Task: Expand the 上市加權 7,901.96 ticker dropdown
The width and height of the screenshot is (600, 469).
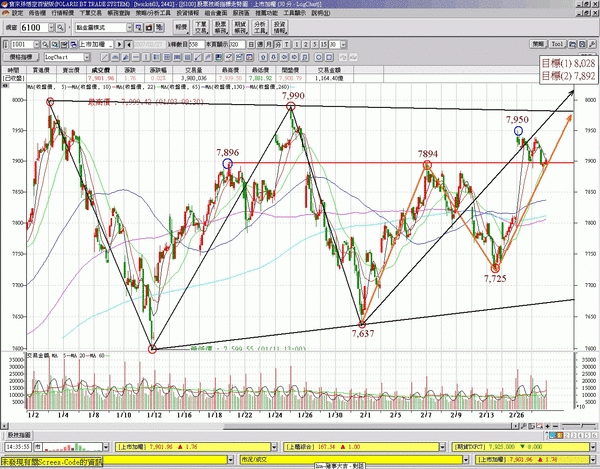Action: tap(274, 447)
